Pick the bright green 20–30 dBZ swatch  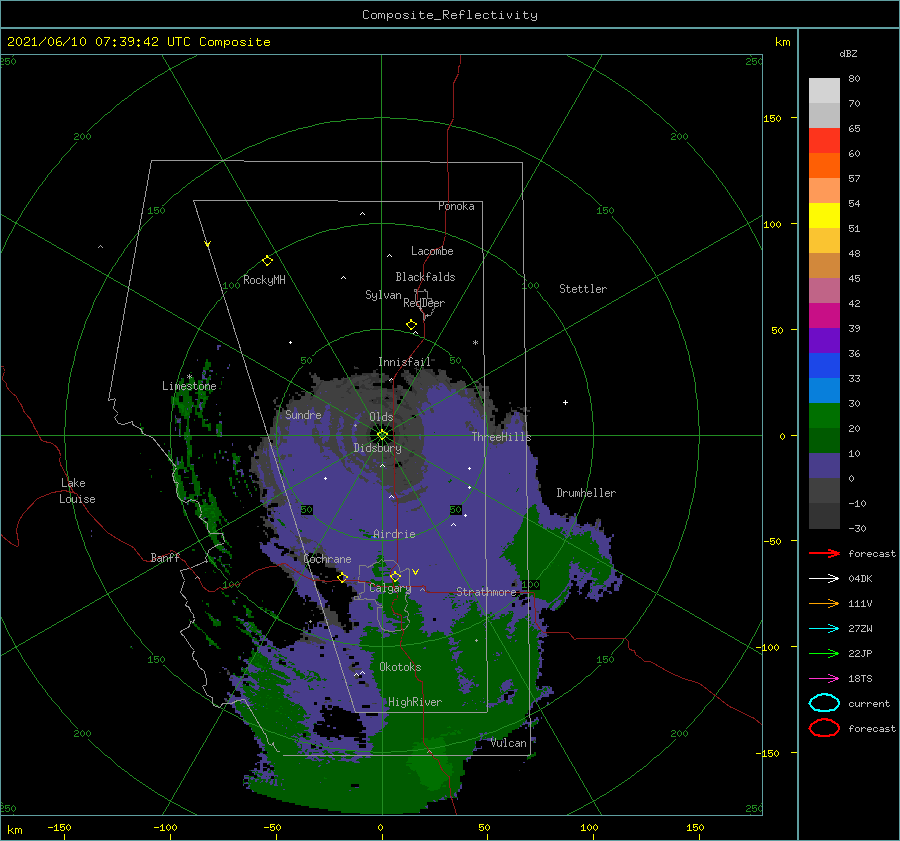[824, 415]
